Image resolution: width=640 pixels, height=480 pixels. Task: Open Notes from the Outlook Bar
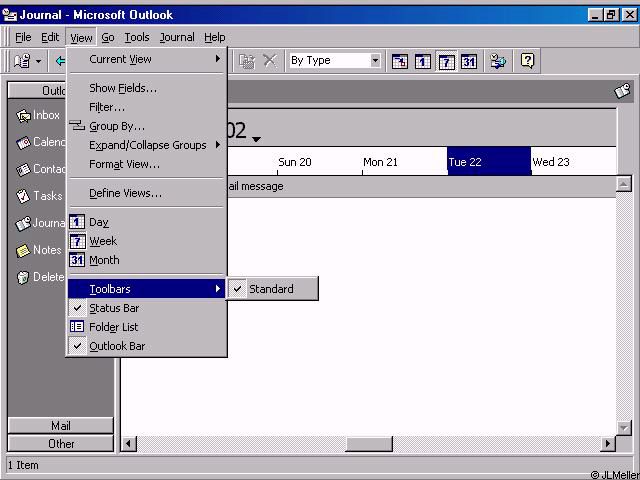click(x=39, y=250)
